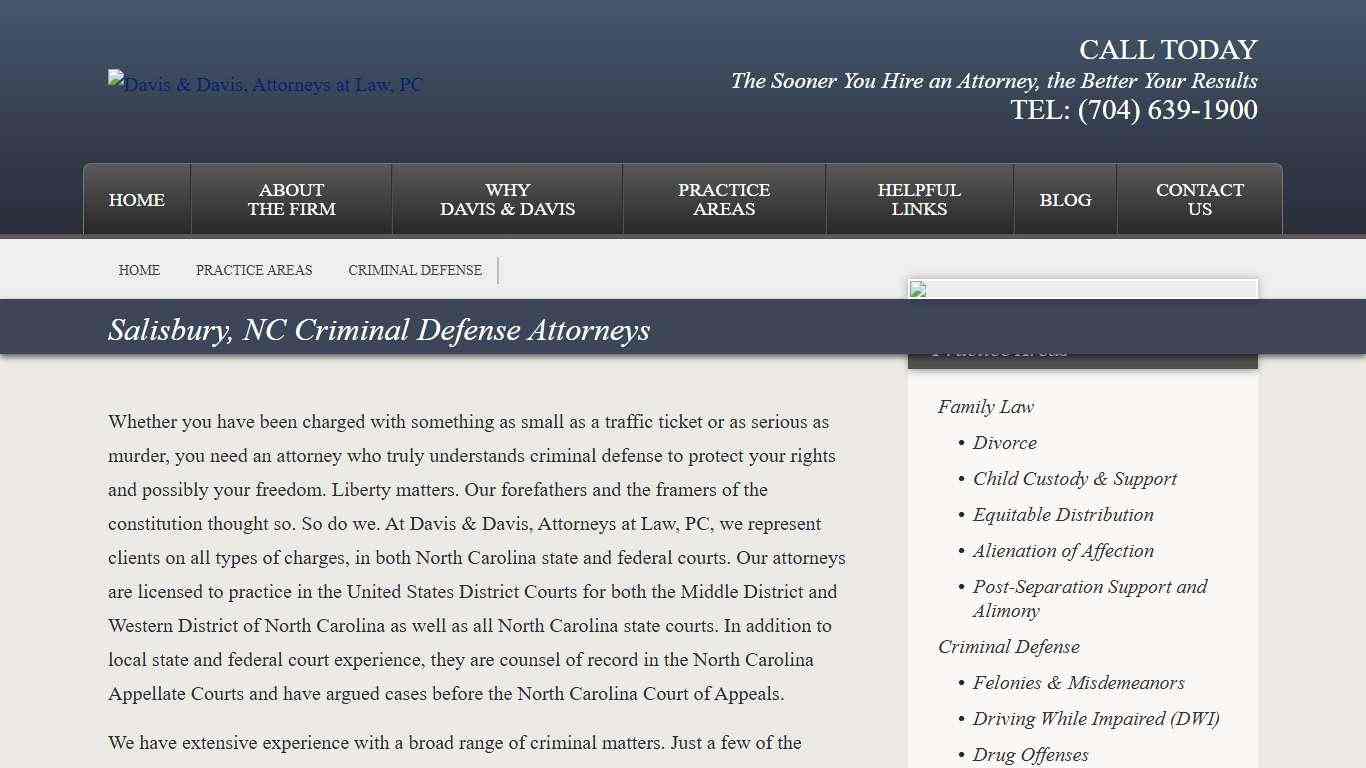Image resolution: width=1366 pixels, height=768 pixels.
Task: Open the HELPFUL LINKS menu item
Action: coord(919,199)
